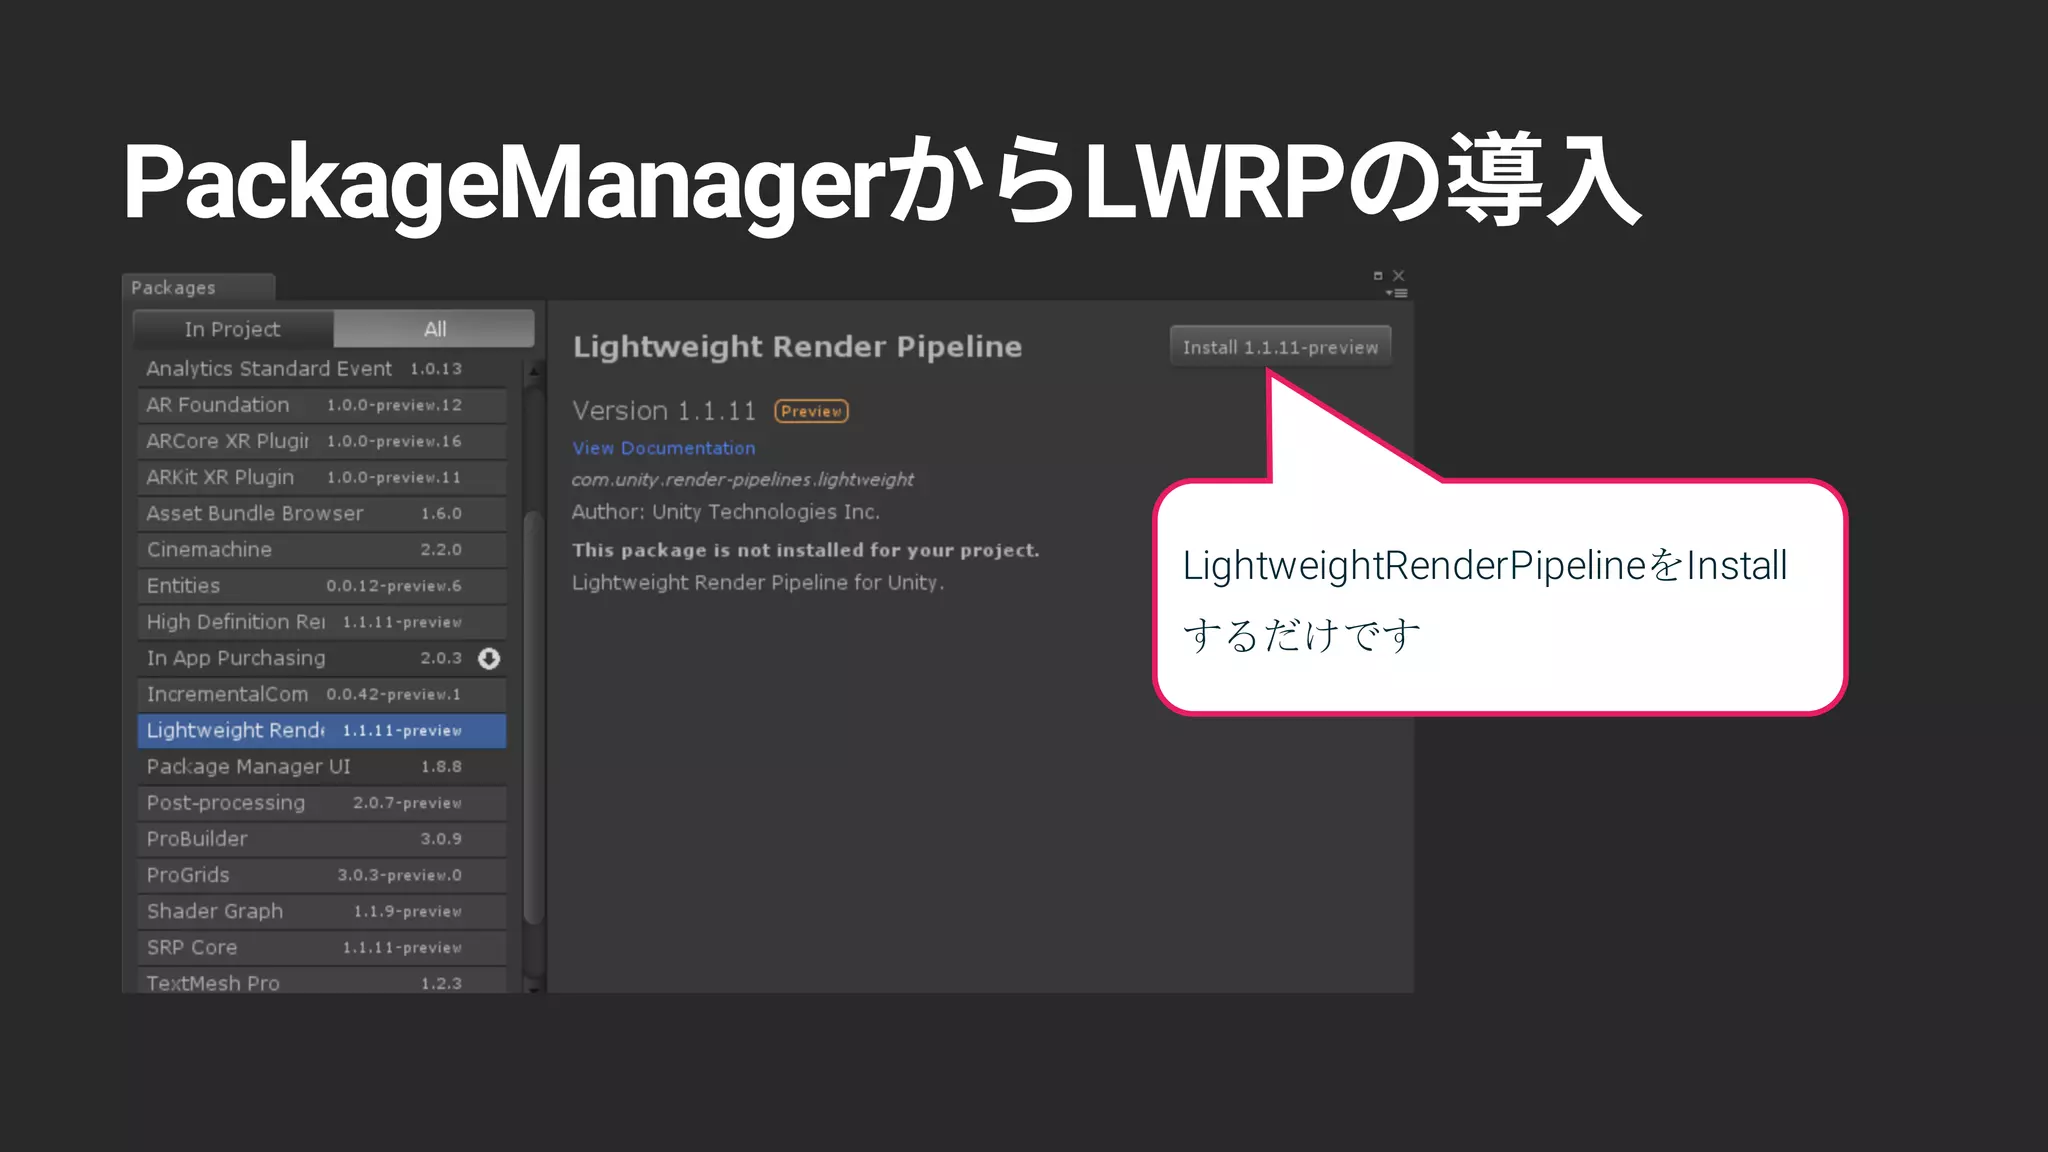
Task: Click the scrollbar up arrow
Action: point(534,371)
